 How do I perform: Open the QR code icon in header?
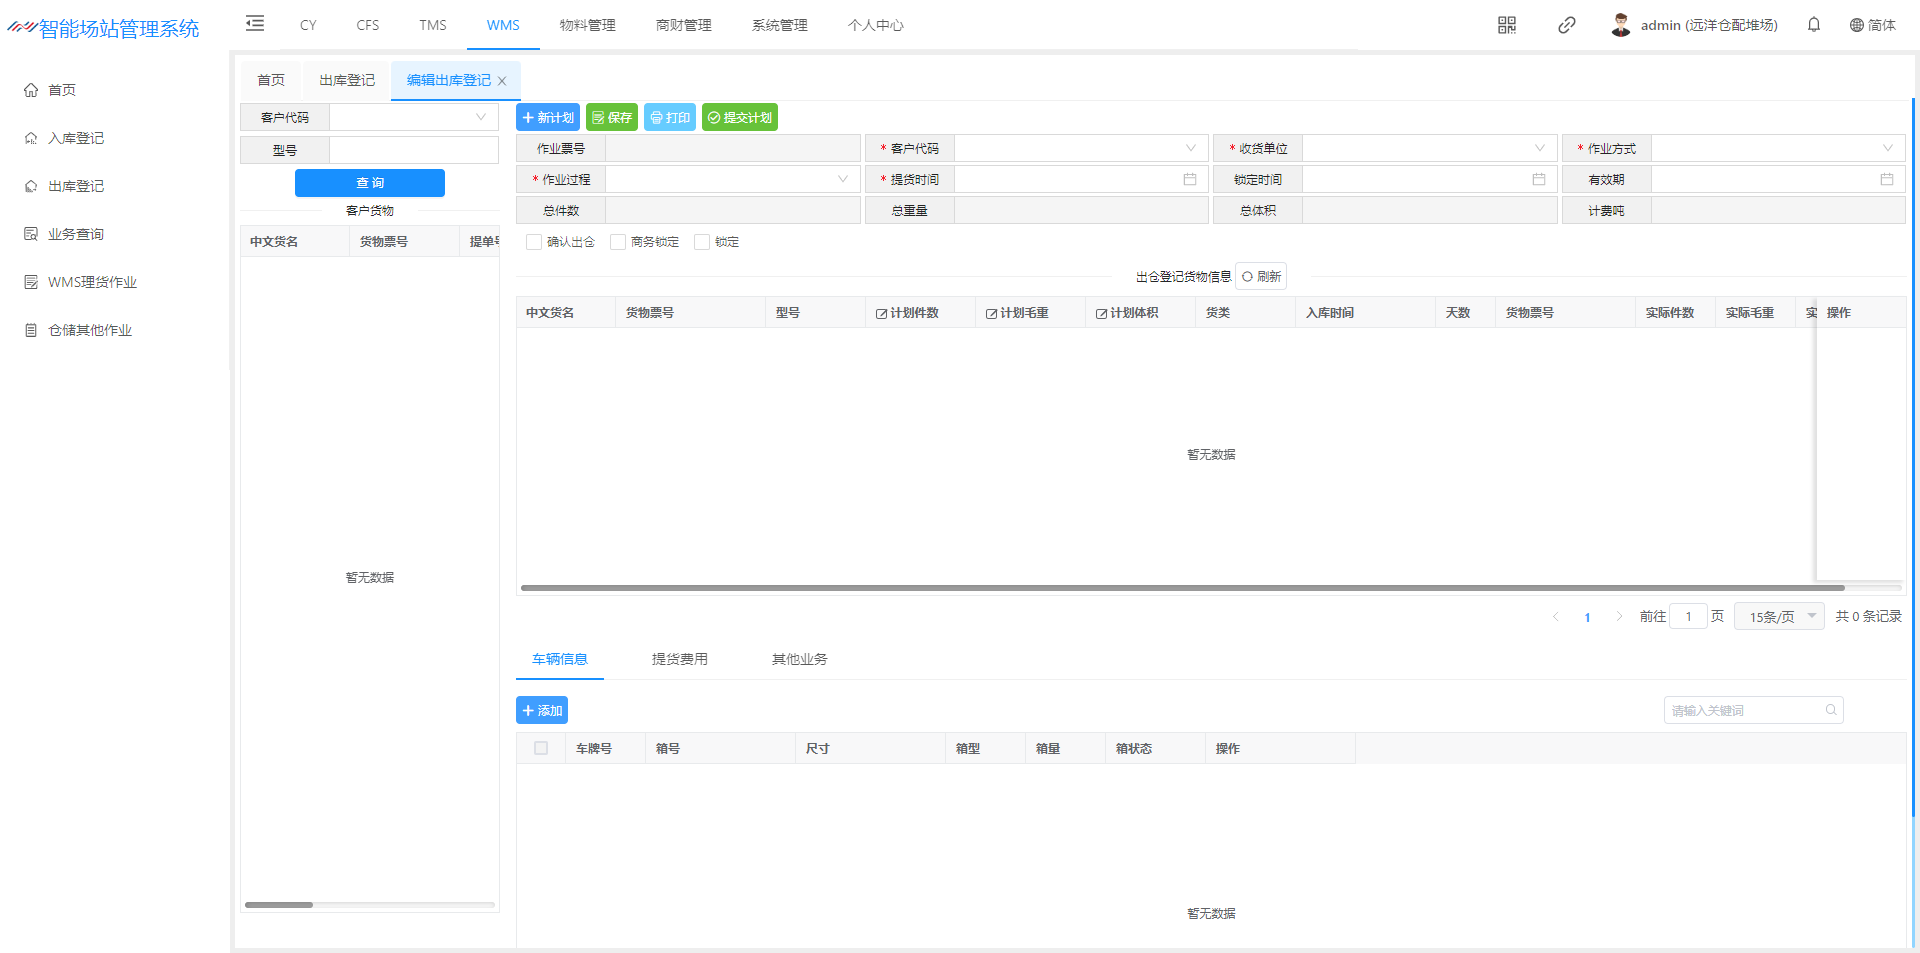[1507, 25]
